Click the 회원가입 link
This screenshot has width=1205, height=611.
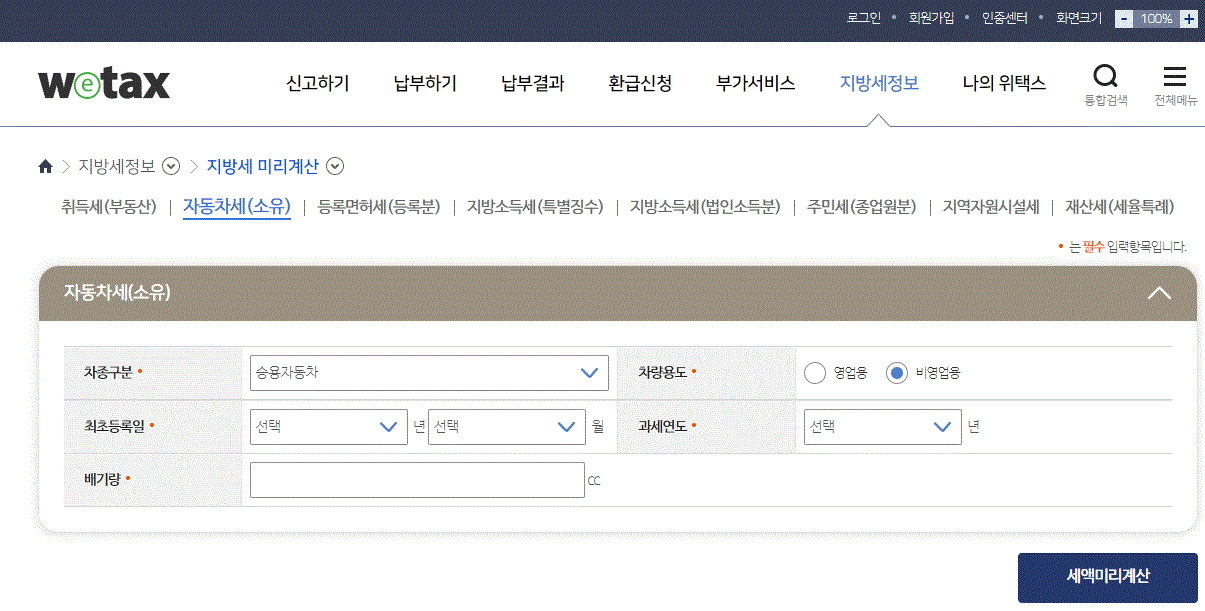pos(931,18)
